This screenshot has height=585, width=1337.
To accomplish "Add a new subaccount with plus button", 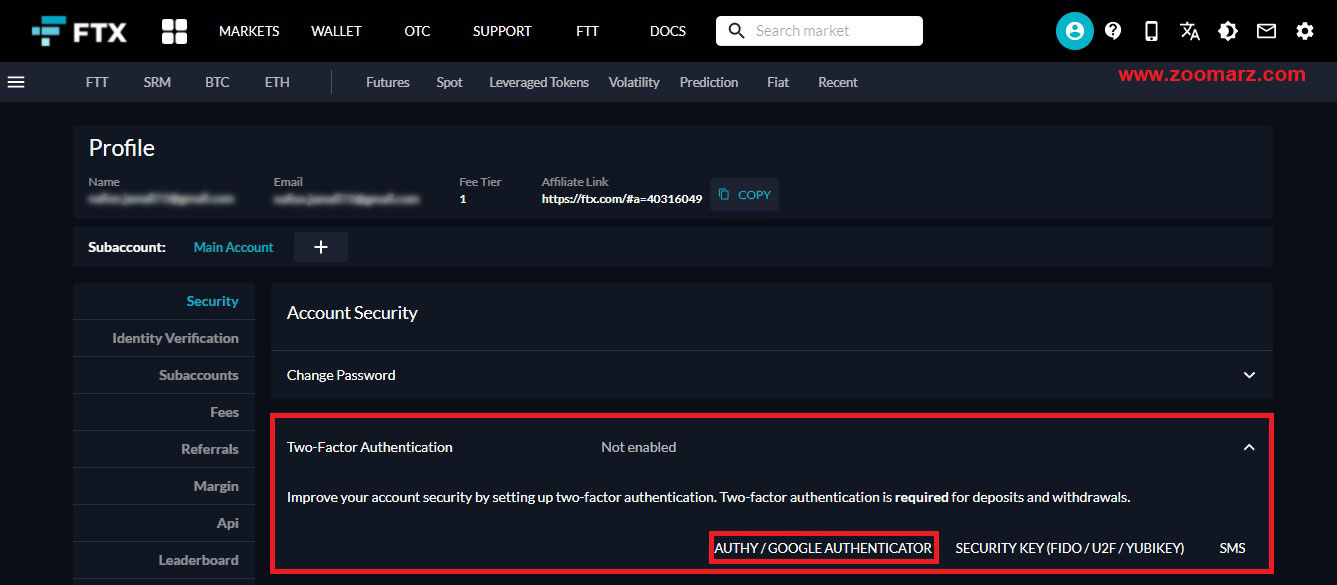I will pyautogui.click(x=321, y=247).
